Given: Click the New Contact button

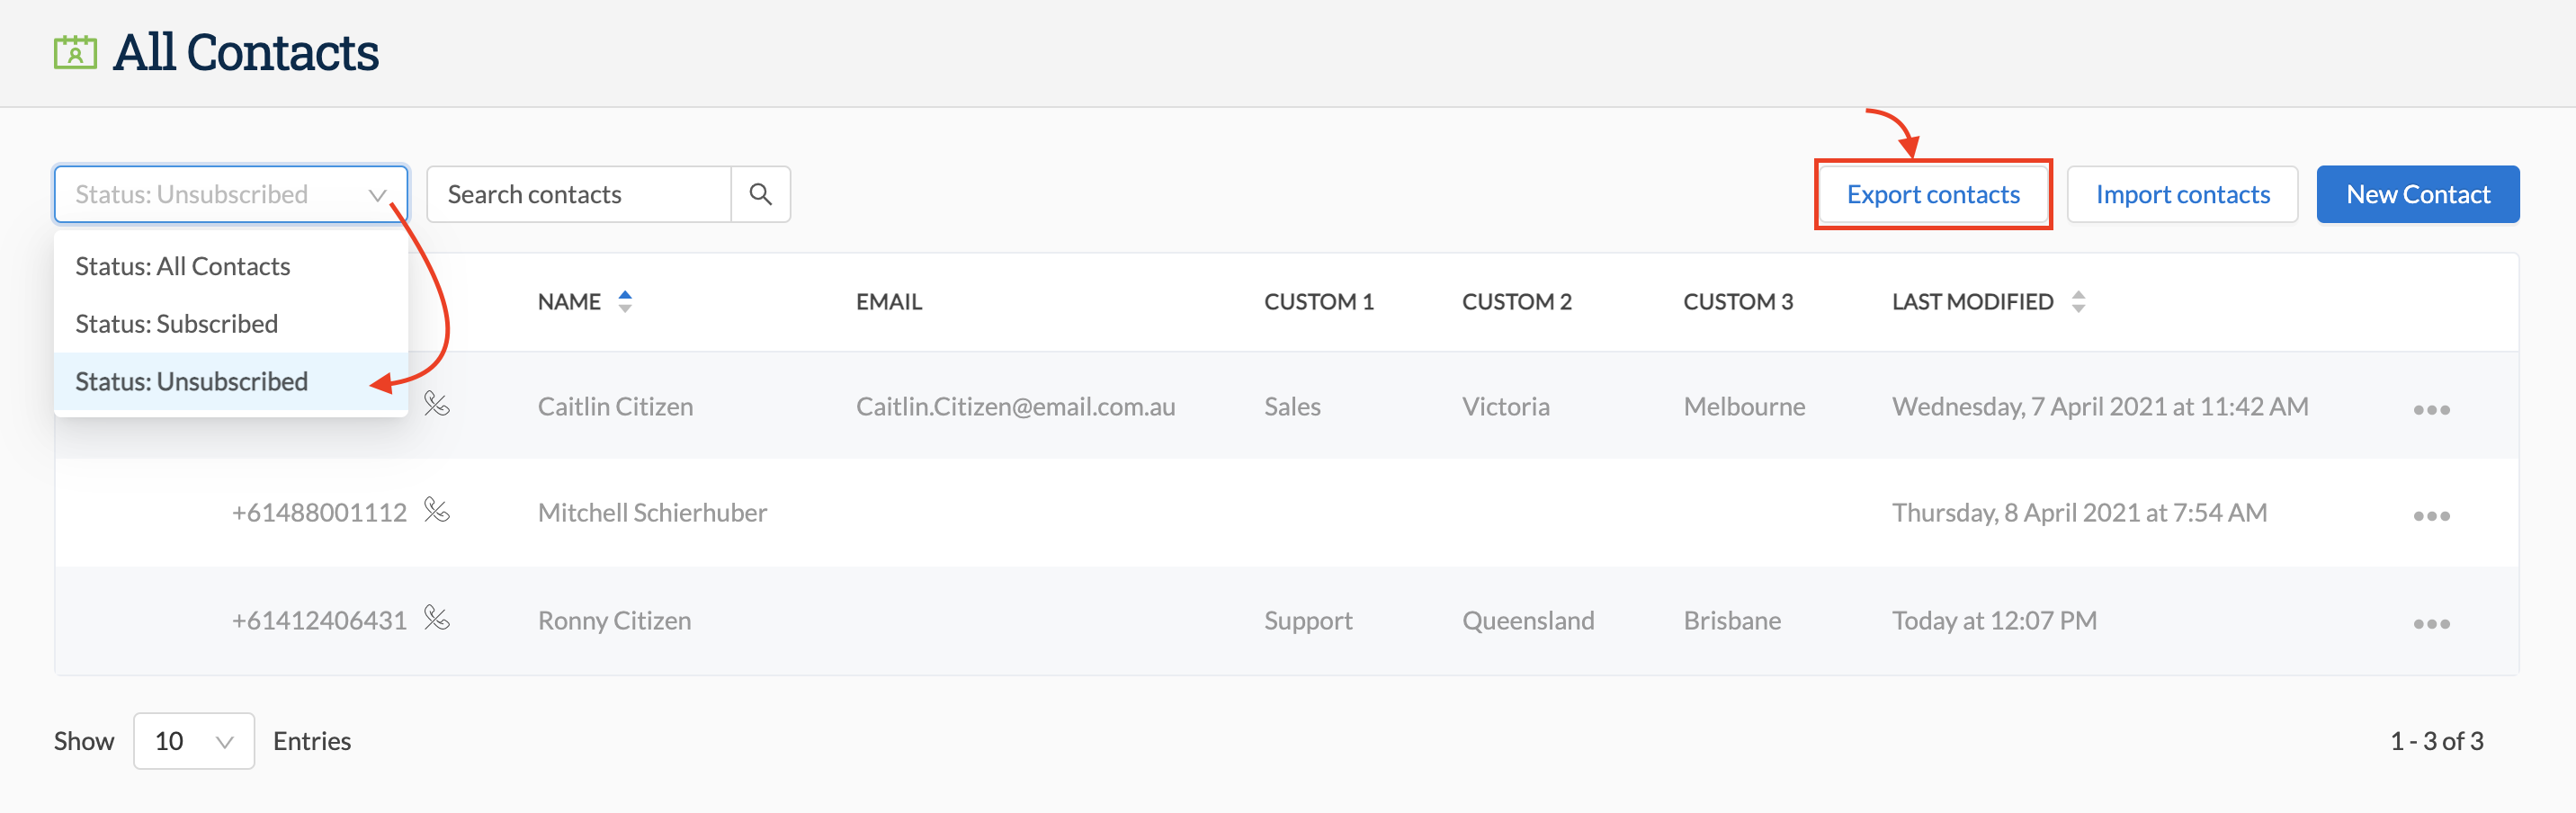Looking at the screenshot, I should tap(2418, 194).
